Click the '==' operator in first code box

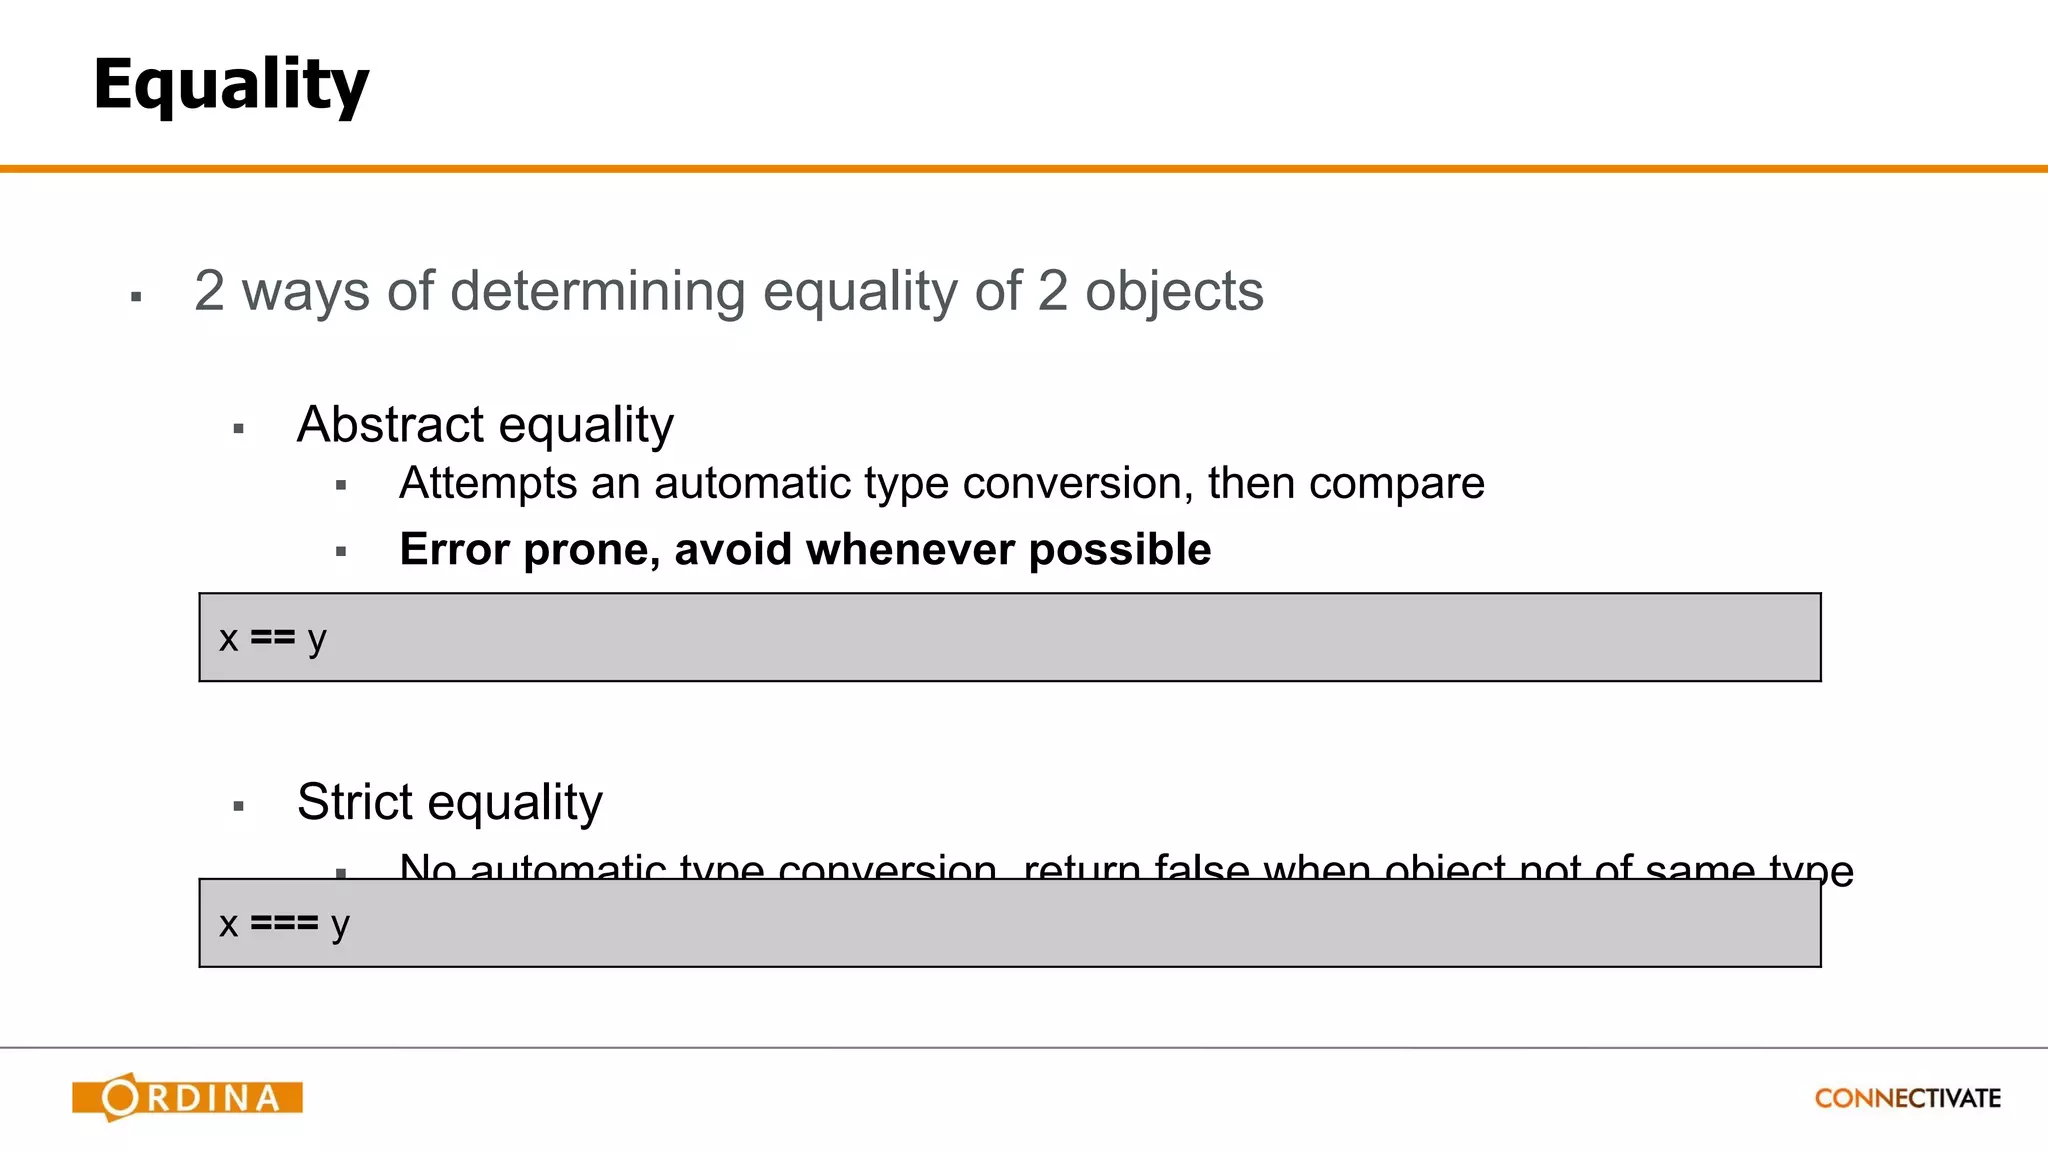pos(273,637)
